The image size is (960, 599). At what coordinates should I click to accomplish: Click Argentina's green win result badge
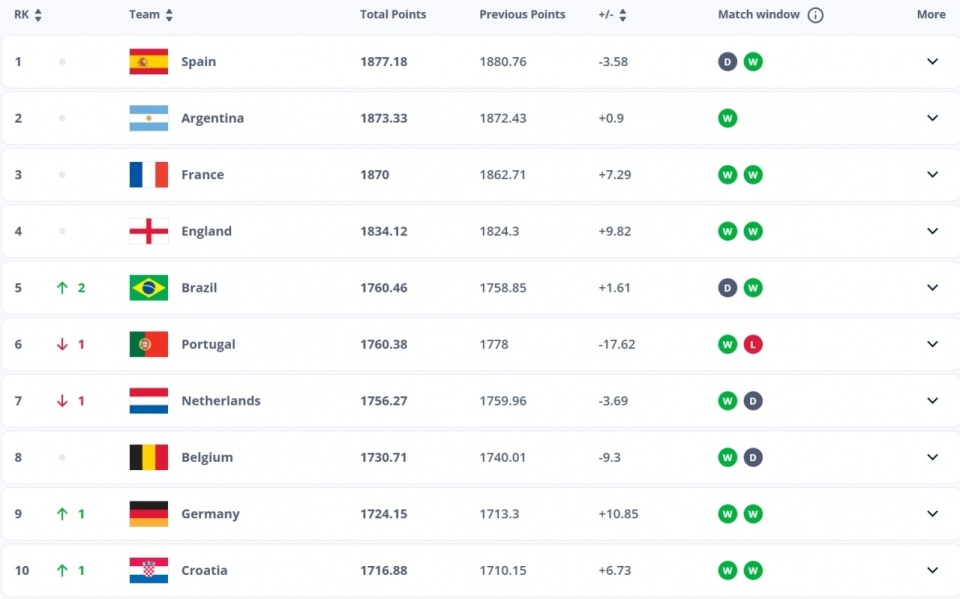pos(727,118)
